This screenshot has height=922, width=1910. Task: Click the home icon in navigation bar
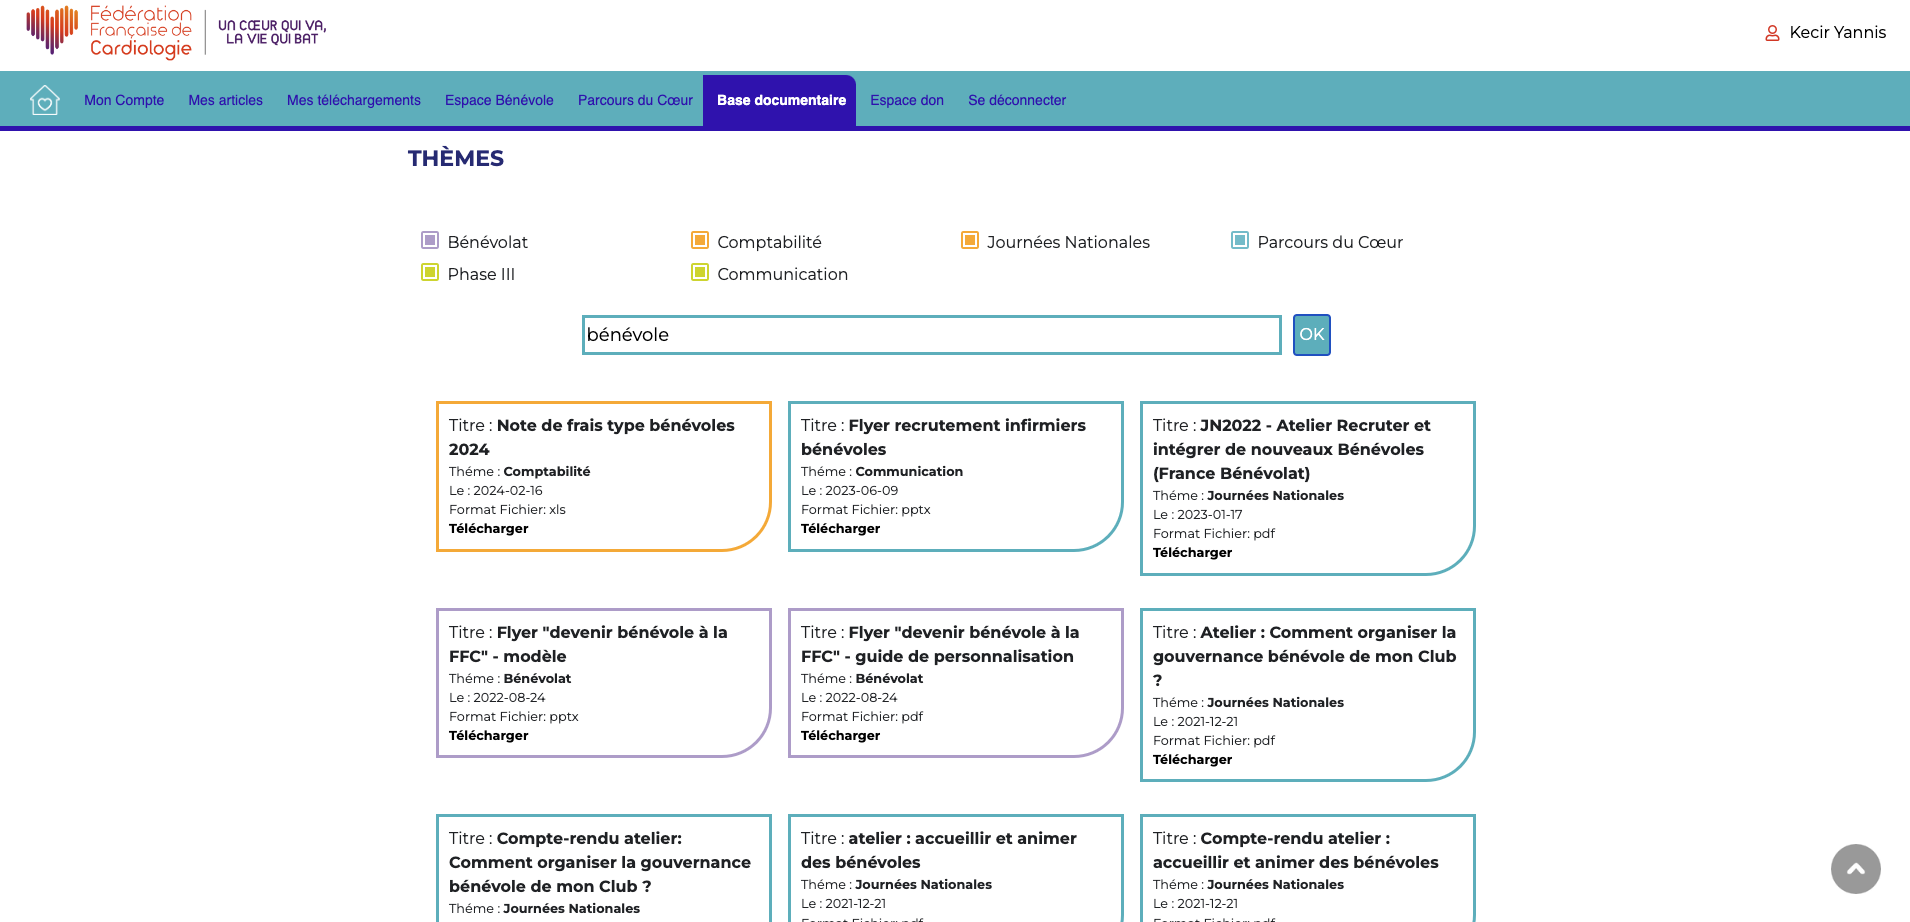(x=45, y=100)
